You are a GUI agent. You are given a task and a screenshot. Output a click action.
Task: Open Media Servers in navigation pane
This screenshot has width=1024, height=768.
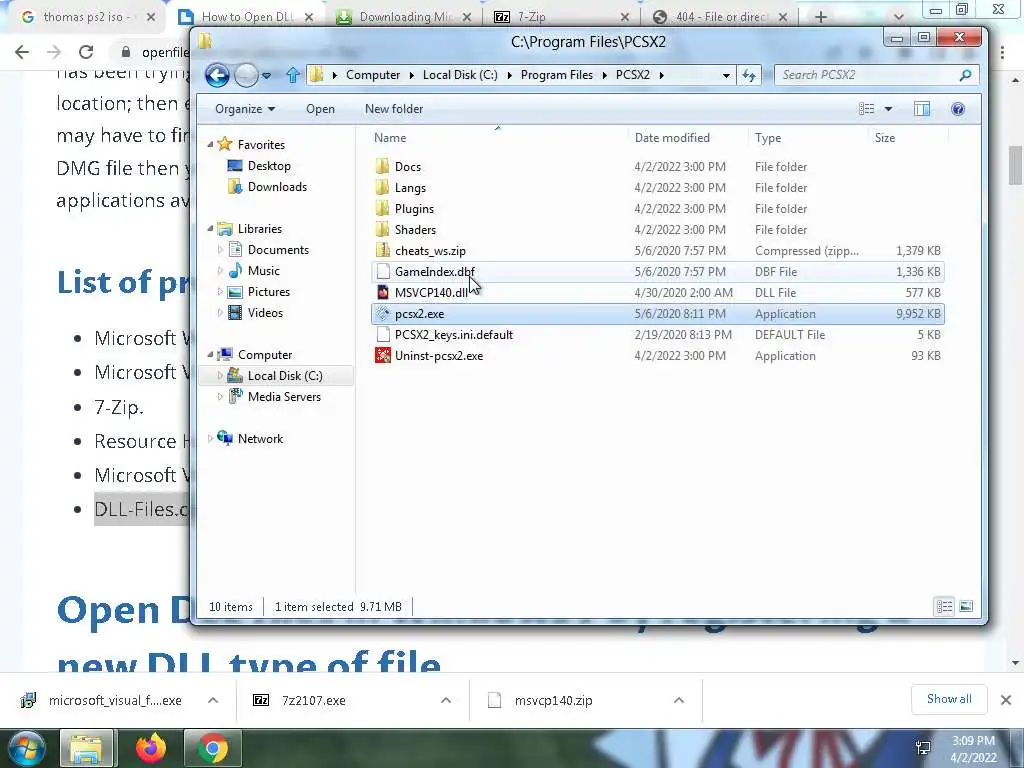(284, 396)
